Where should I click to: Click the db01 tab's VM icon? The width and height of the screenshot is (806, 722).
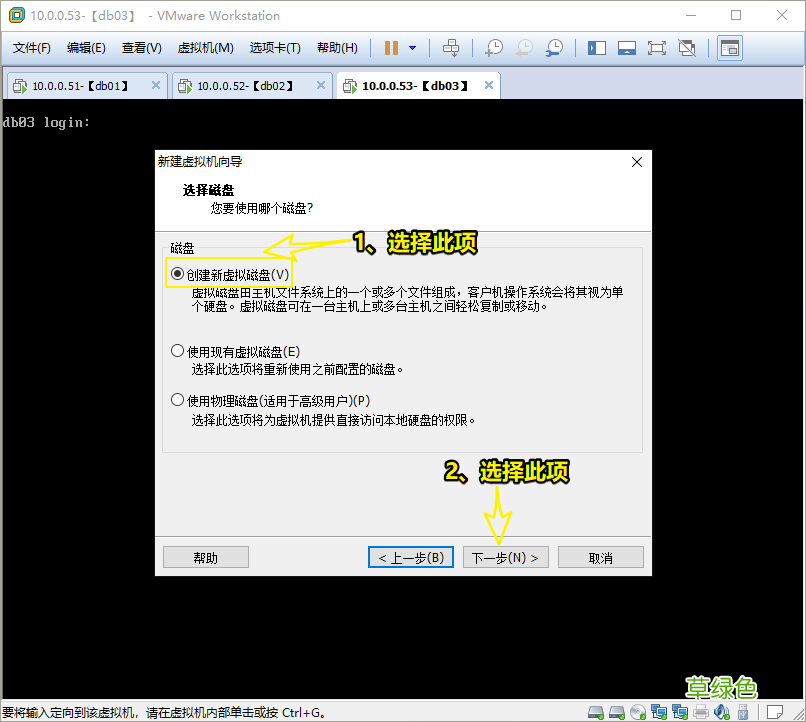pyautogui.click(x=20, y=86)
